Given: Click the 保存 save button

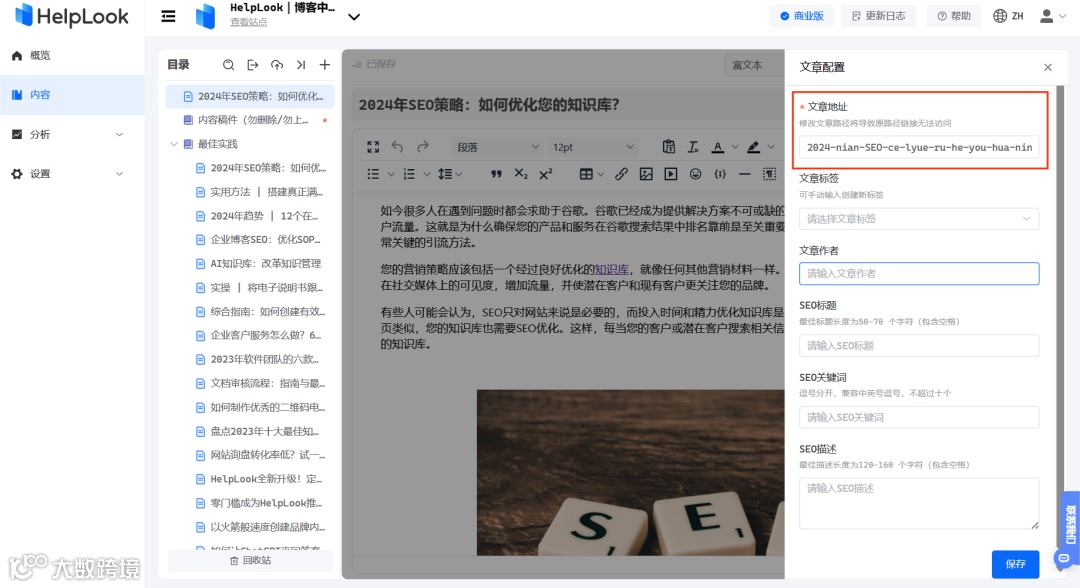Looking at the screenshot, I should pyautogui.click(x=1014, y=563).
